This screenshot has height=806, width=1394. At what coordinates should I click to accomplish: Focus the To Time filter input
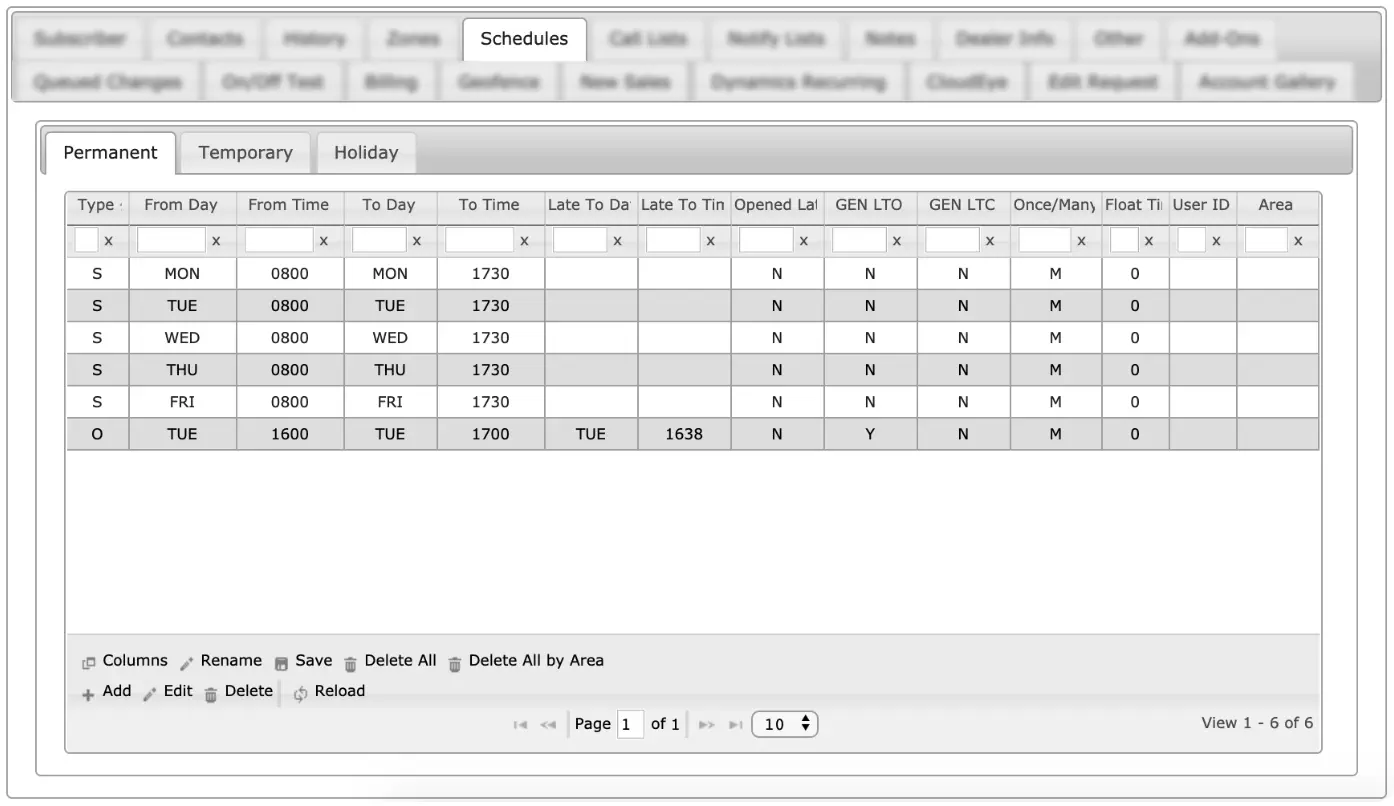coord(478,241)
